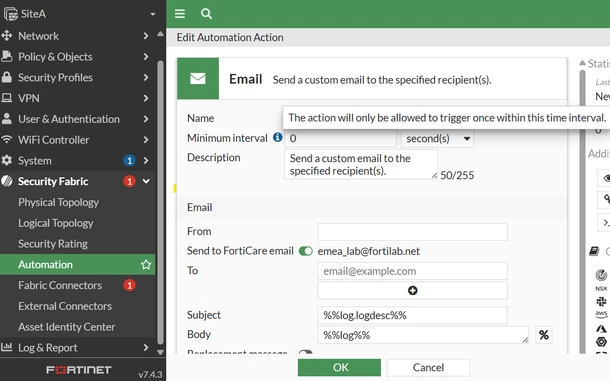Click the Cancel button
The height and width of the screenshot is (381, 610).
point(428,367)
